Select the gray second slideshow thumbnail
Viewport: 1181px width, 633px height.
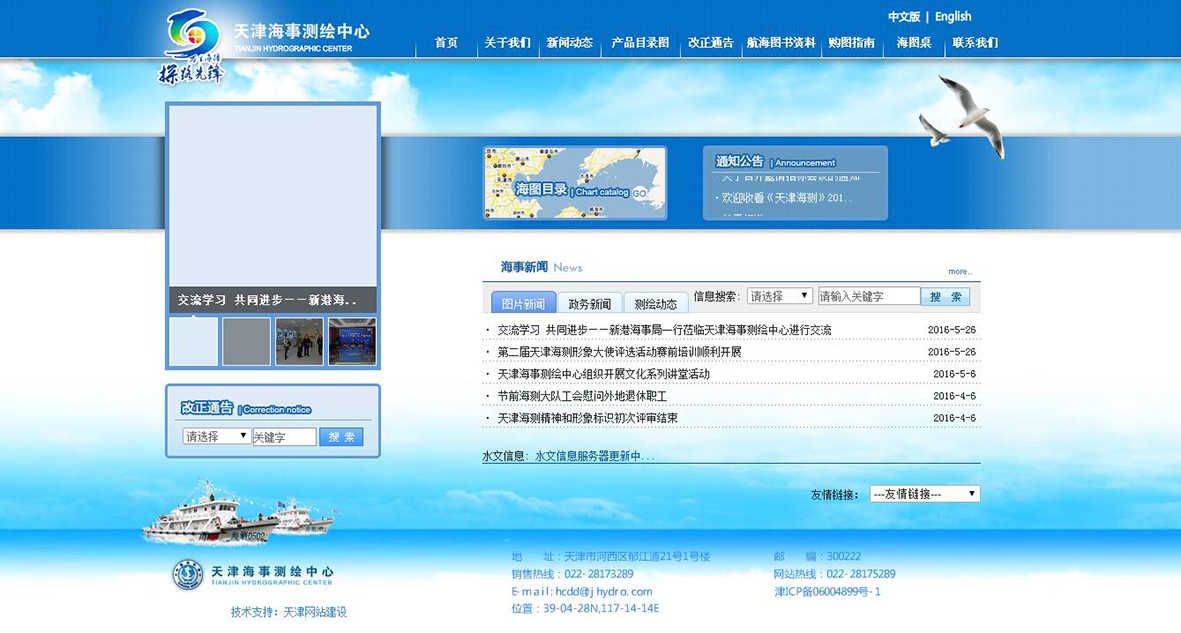point(246,341)
